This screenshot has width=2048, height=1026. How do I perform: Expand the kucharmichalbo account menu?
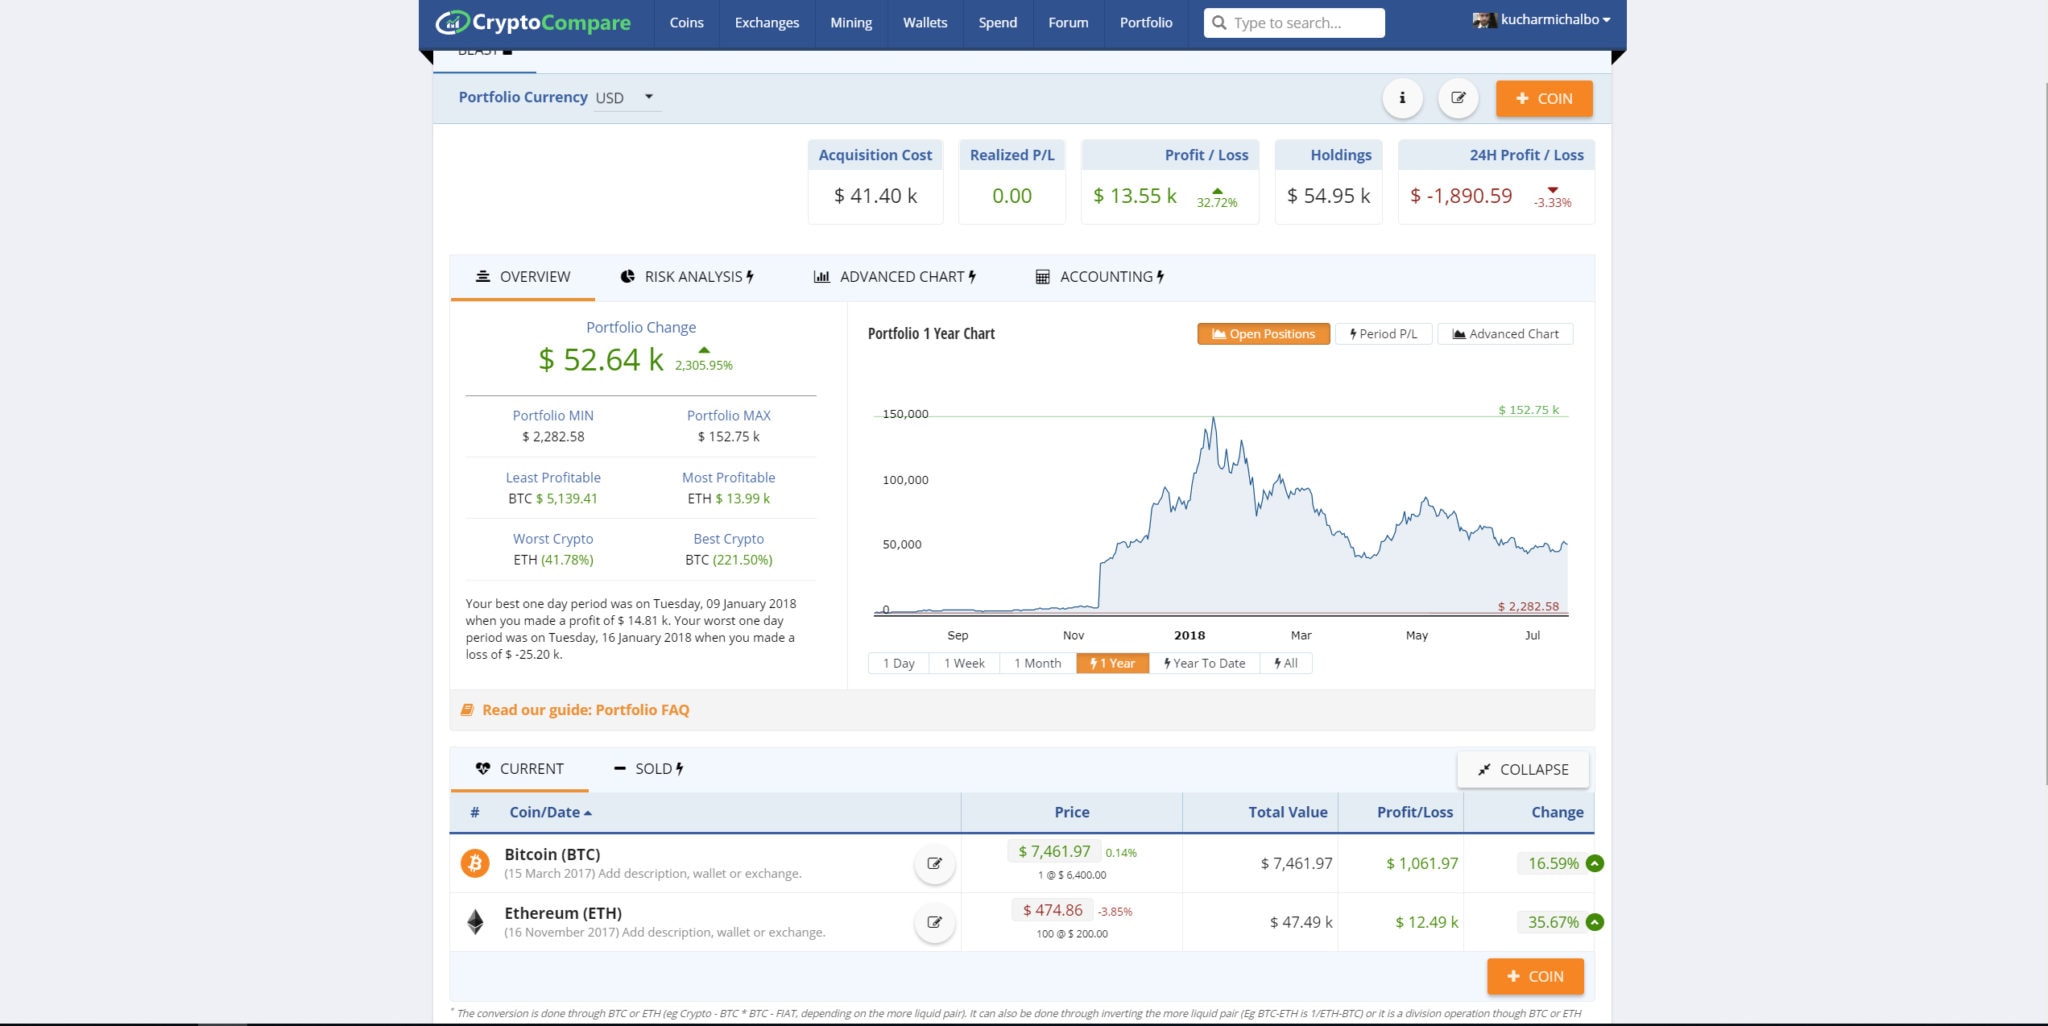tap(1556, 20)
